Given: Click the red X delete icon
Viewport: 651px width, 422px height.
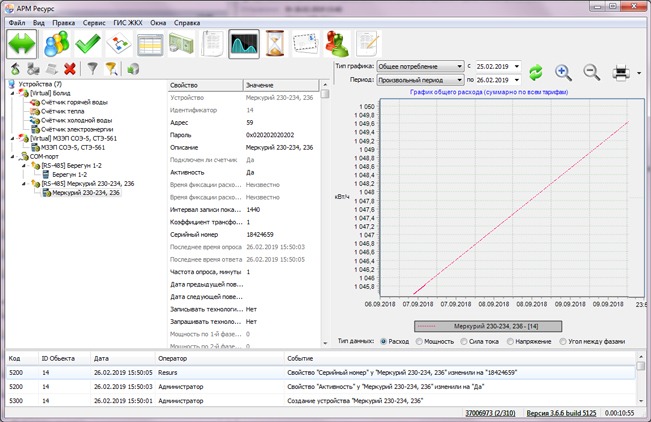Looking at the screenshot, I should click(70, 69).
